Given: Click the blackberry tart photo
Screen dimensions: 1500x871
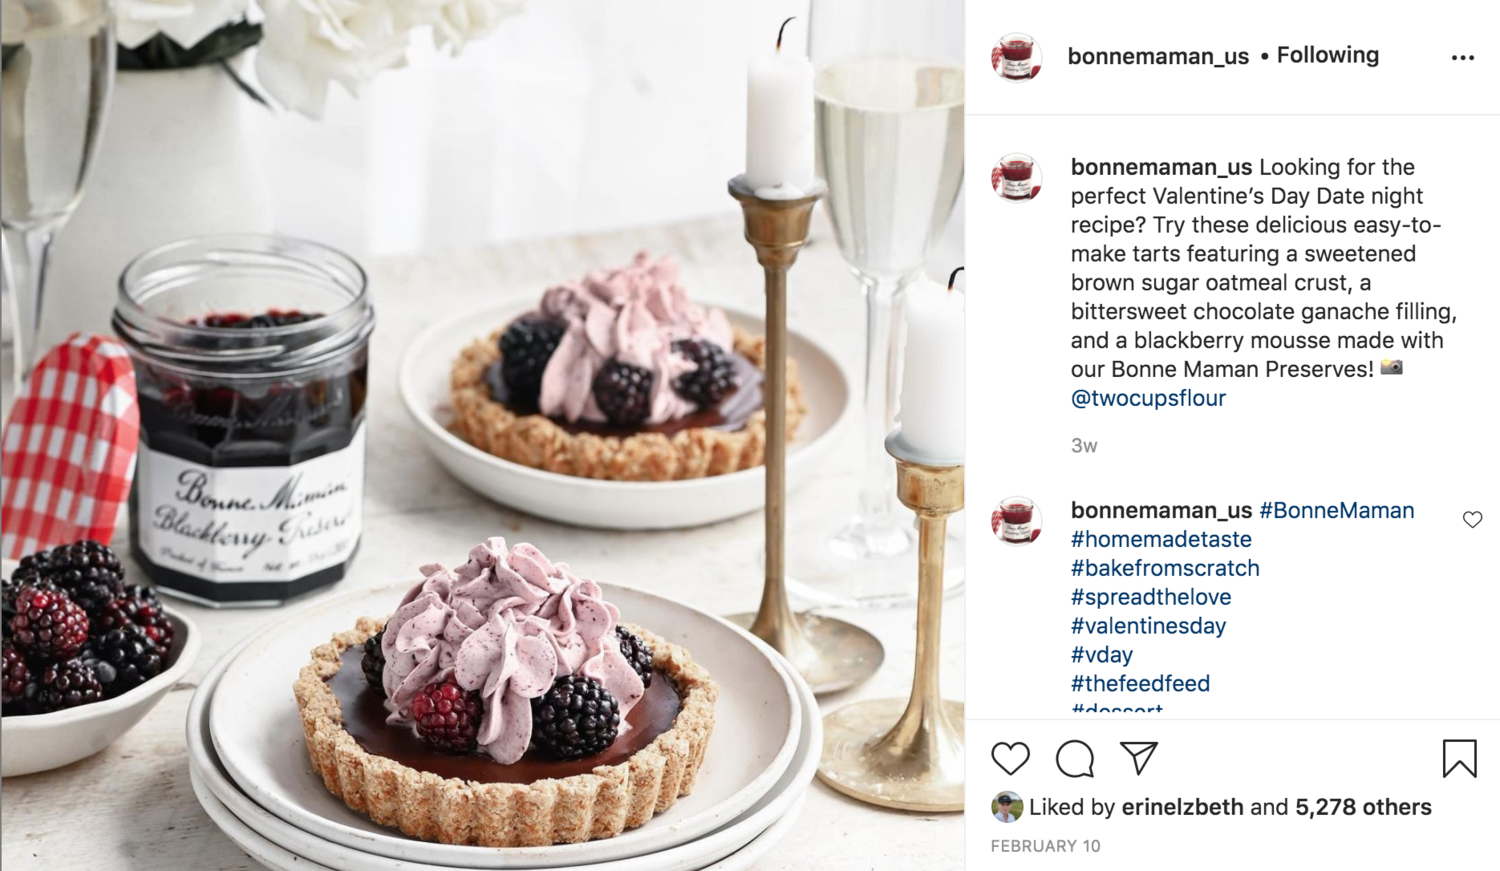Looking at the screenshot, I should pos(482,435).
